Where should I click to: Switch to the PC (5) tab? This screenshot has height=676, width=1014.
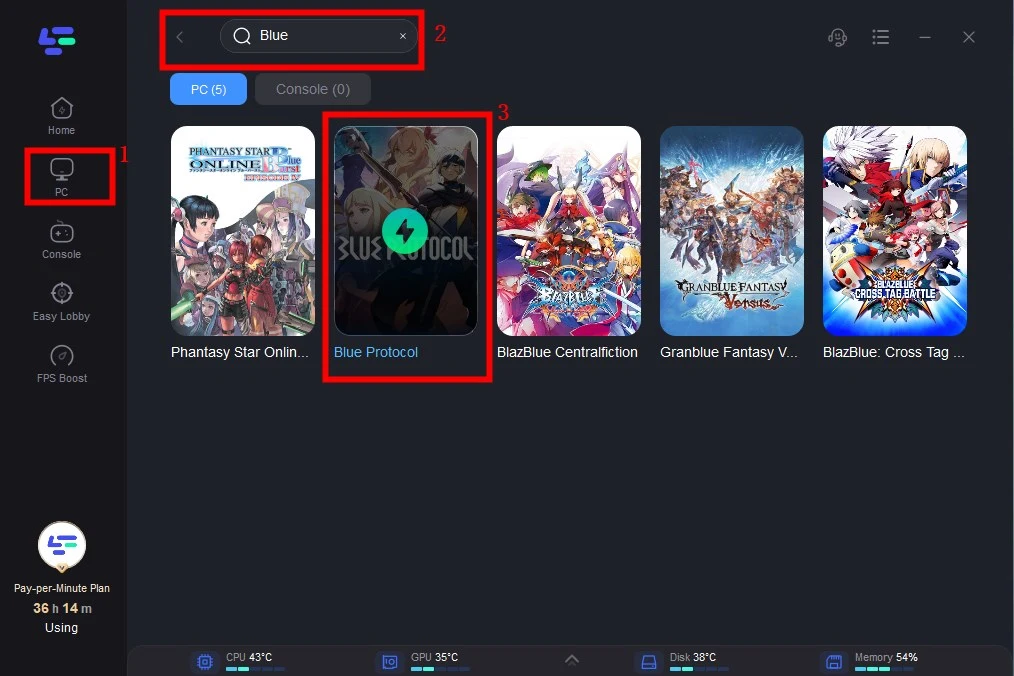point(208,89)
